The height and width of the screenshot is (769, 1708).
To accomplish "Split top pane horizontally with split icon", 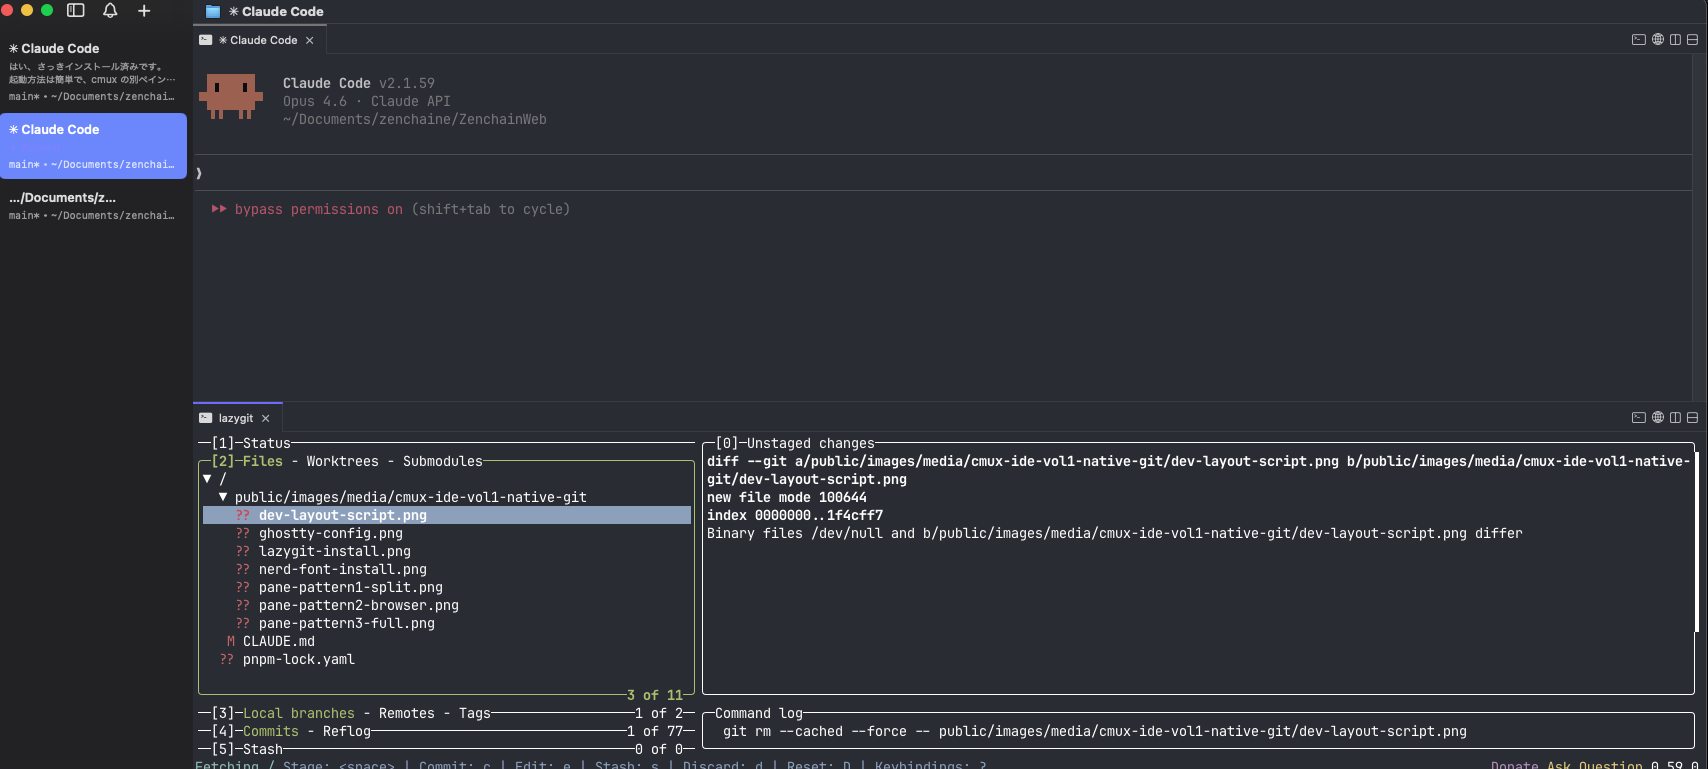I will pyautogui.click(x=1692, y=40).
